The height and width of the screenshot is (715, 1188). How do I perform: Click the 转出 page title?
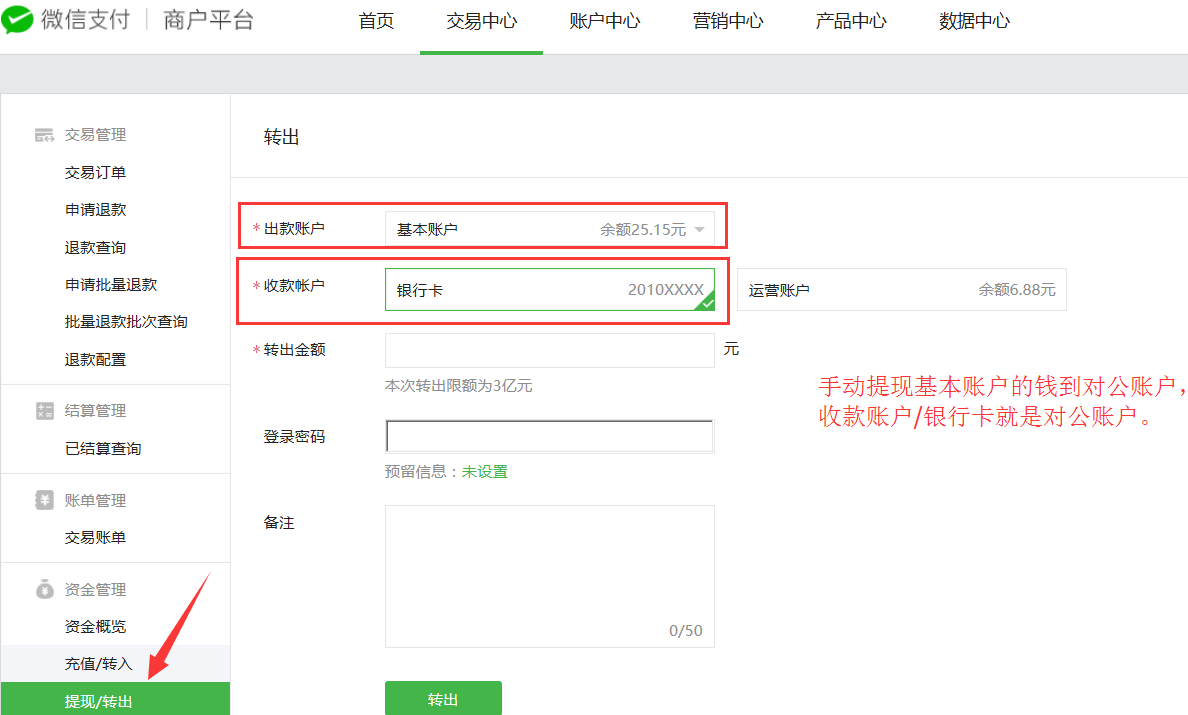coord(282,137)
